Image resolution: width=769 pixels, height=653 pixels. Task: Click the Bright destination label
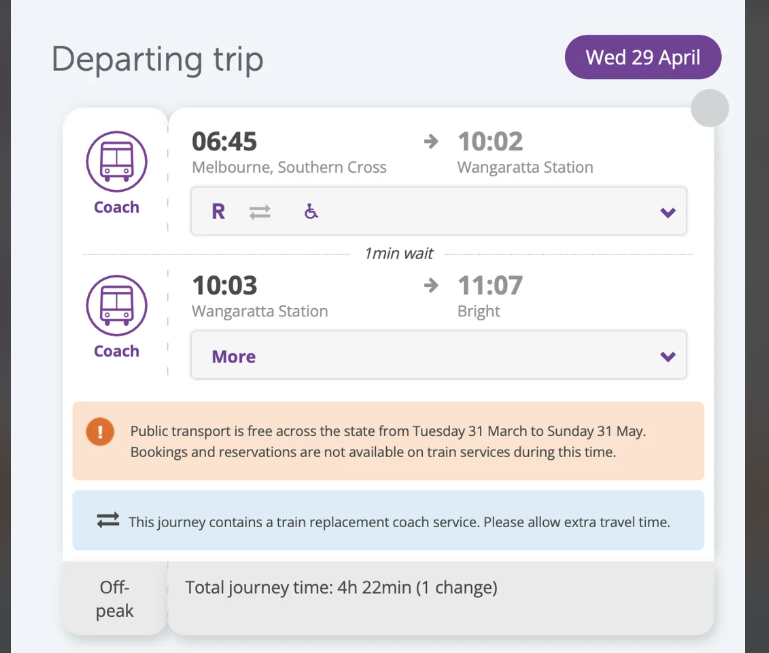(x=478, y=311)
